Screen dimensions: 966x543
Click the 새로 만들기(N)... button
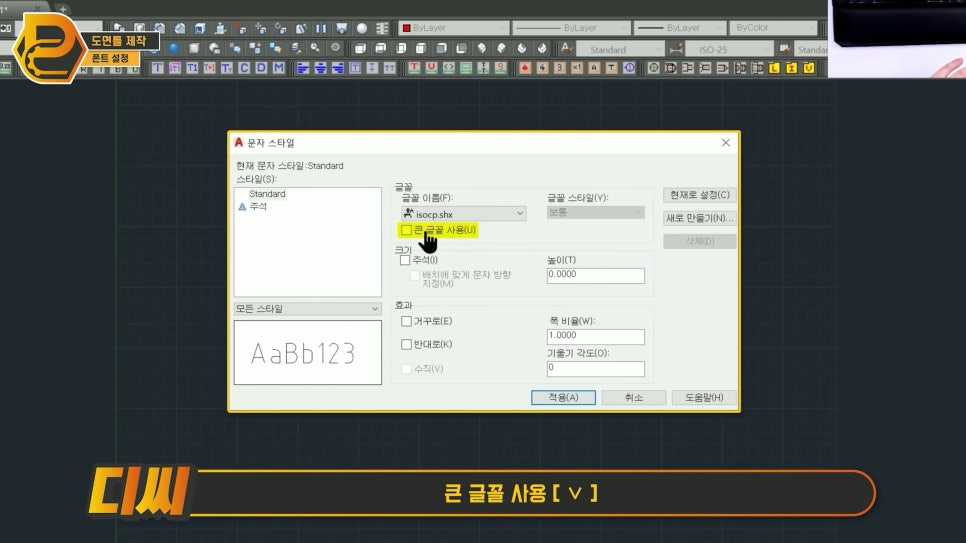[x=699, y=218]
